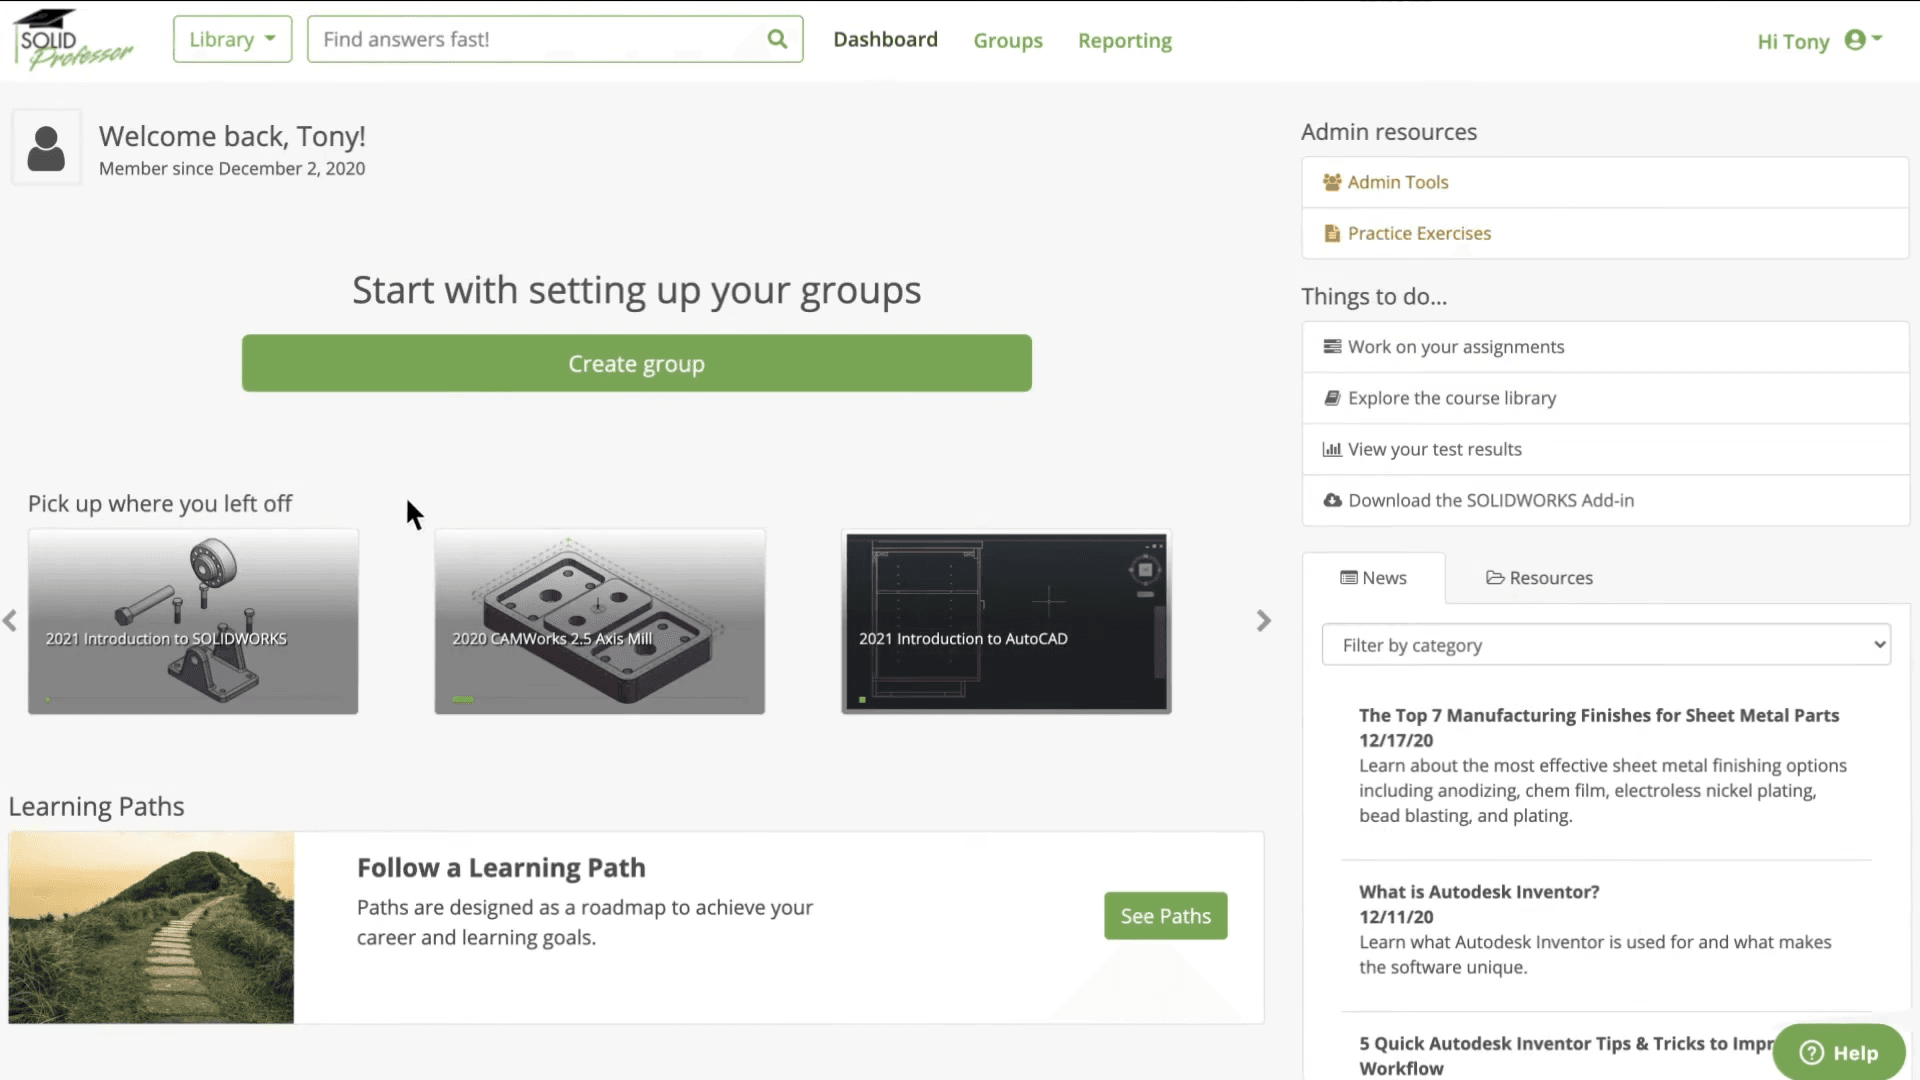Click the Practice Exercises document icon
Viewport: 1920px width, 1080px height.
click(x=1332, y=233)
